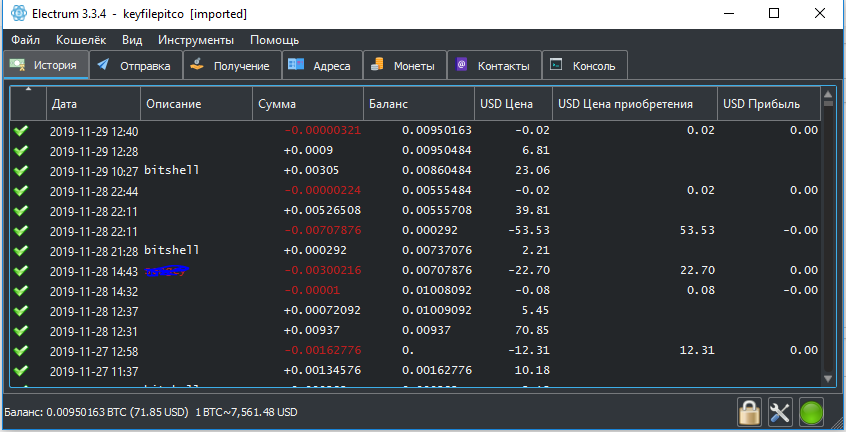Sort by the Сумма column header
The width and height of the screenshot is (846, 432).
point(308,104)
